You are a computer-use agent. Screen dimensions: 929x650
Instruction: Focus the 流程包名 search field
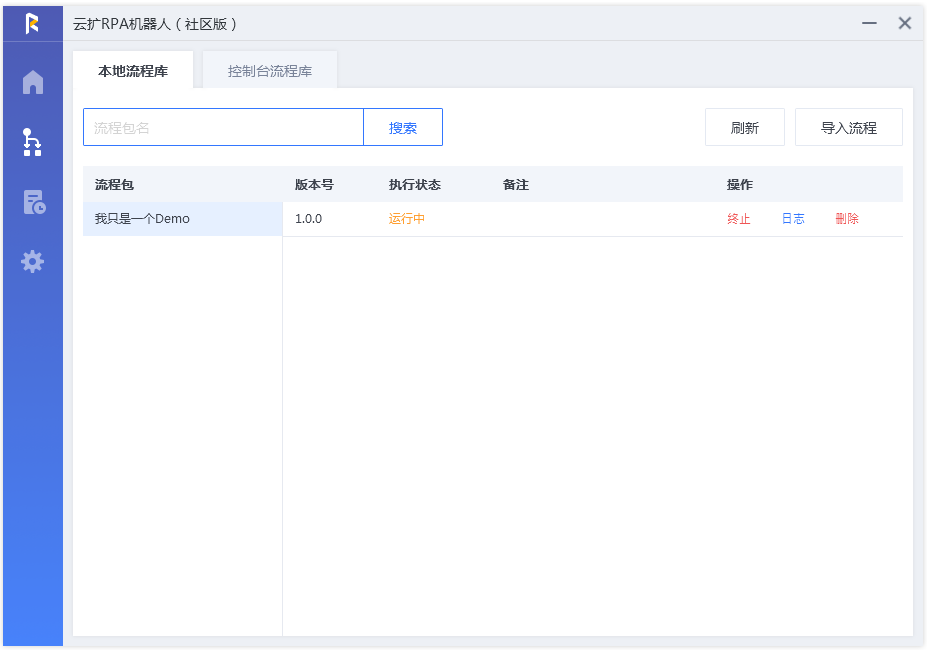[x=223, y=127]
